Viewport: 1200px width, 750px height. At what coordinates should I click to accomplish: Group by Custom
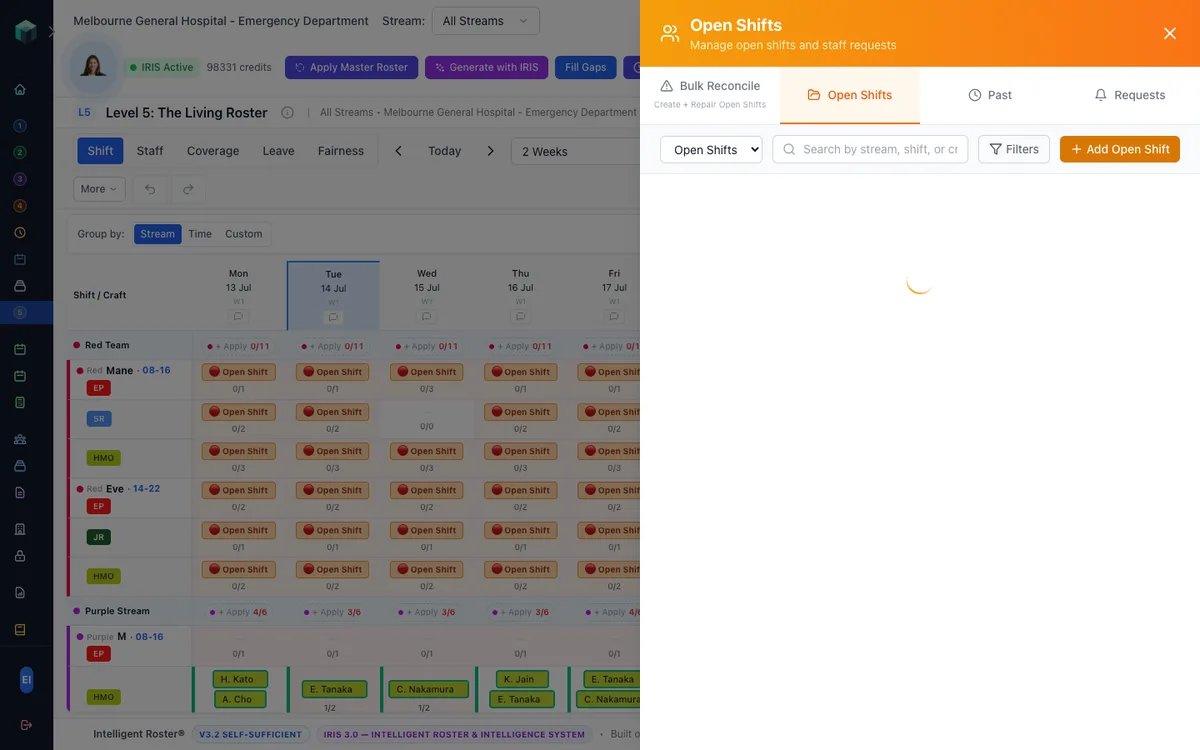point(243,234)
